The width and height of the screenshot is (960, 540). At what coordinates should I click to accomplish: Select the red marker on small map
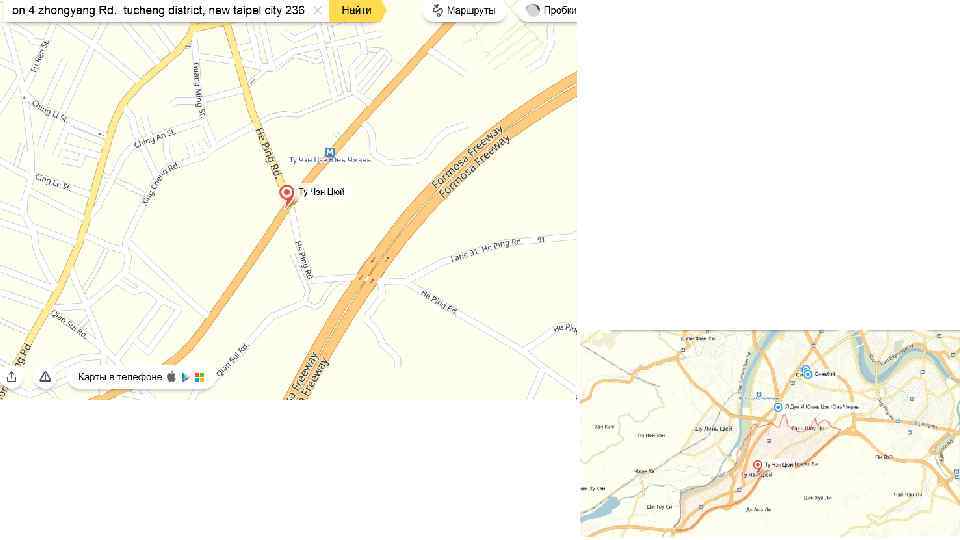[757, 467]
